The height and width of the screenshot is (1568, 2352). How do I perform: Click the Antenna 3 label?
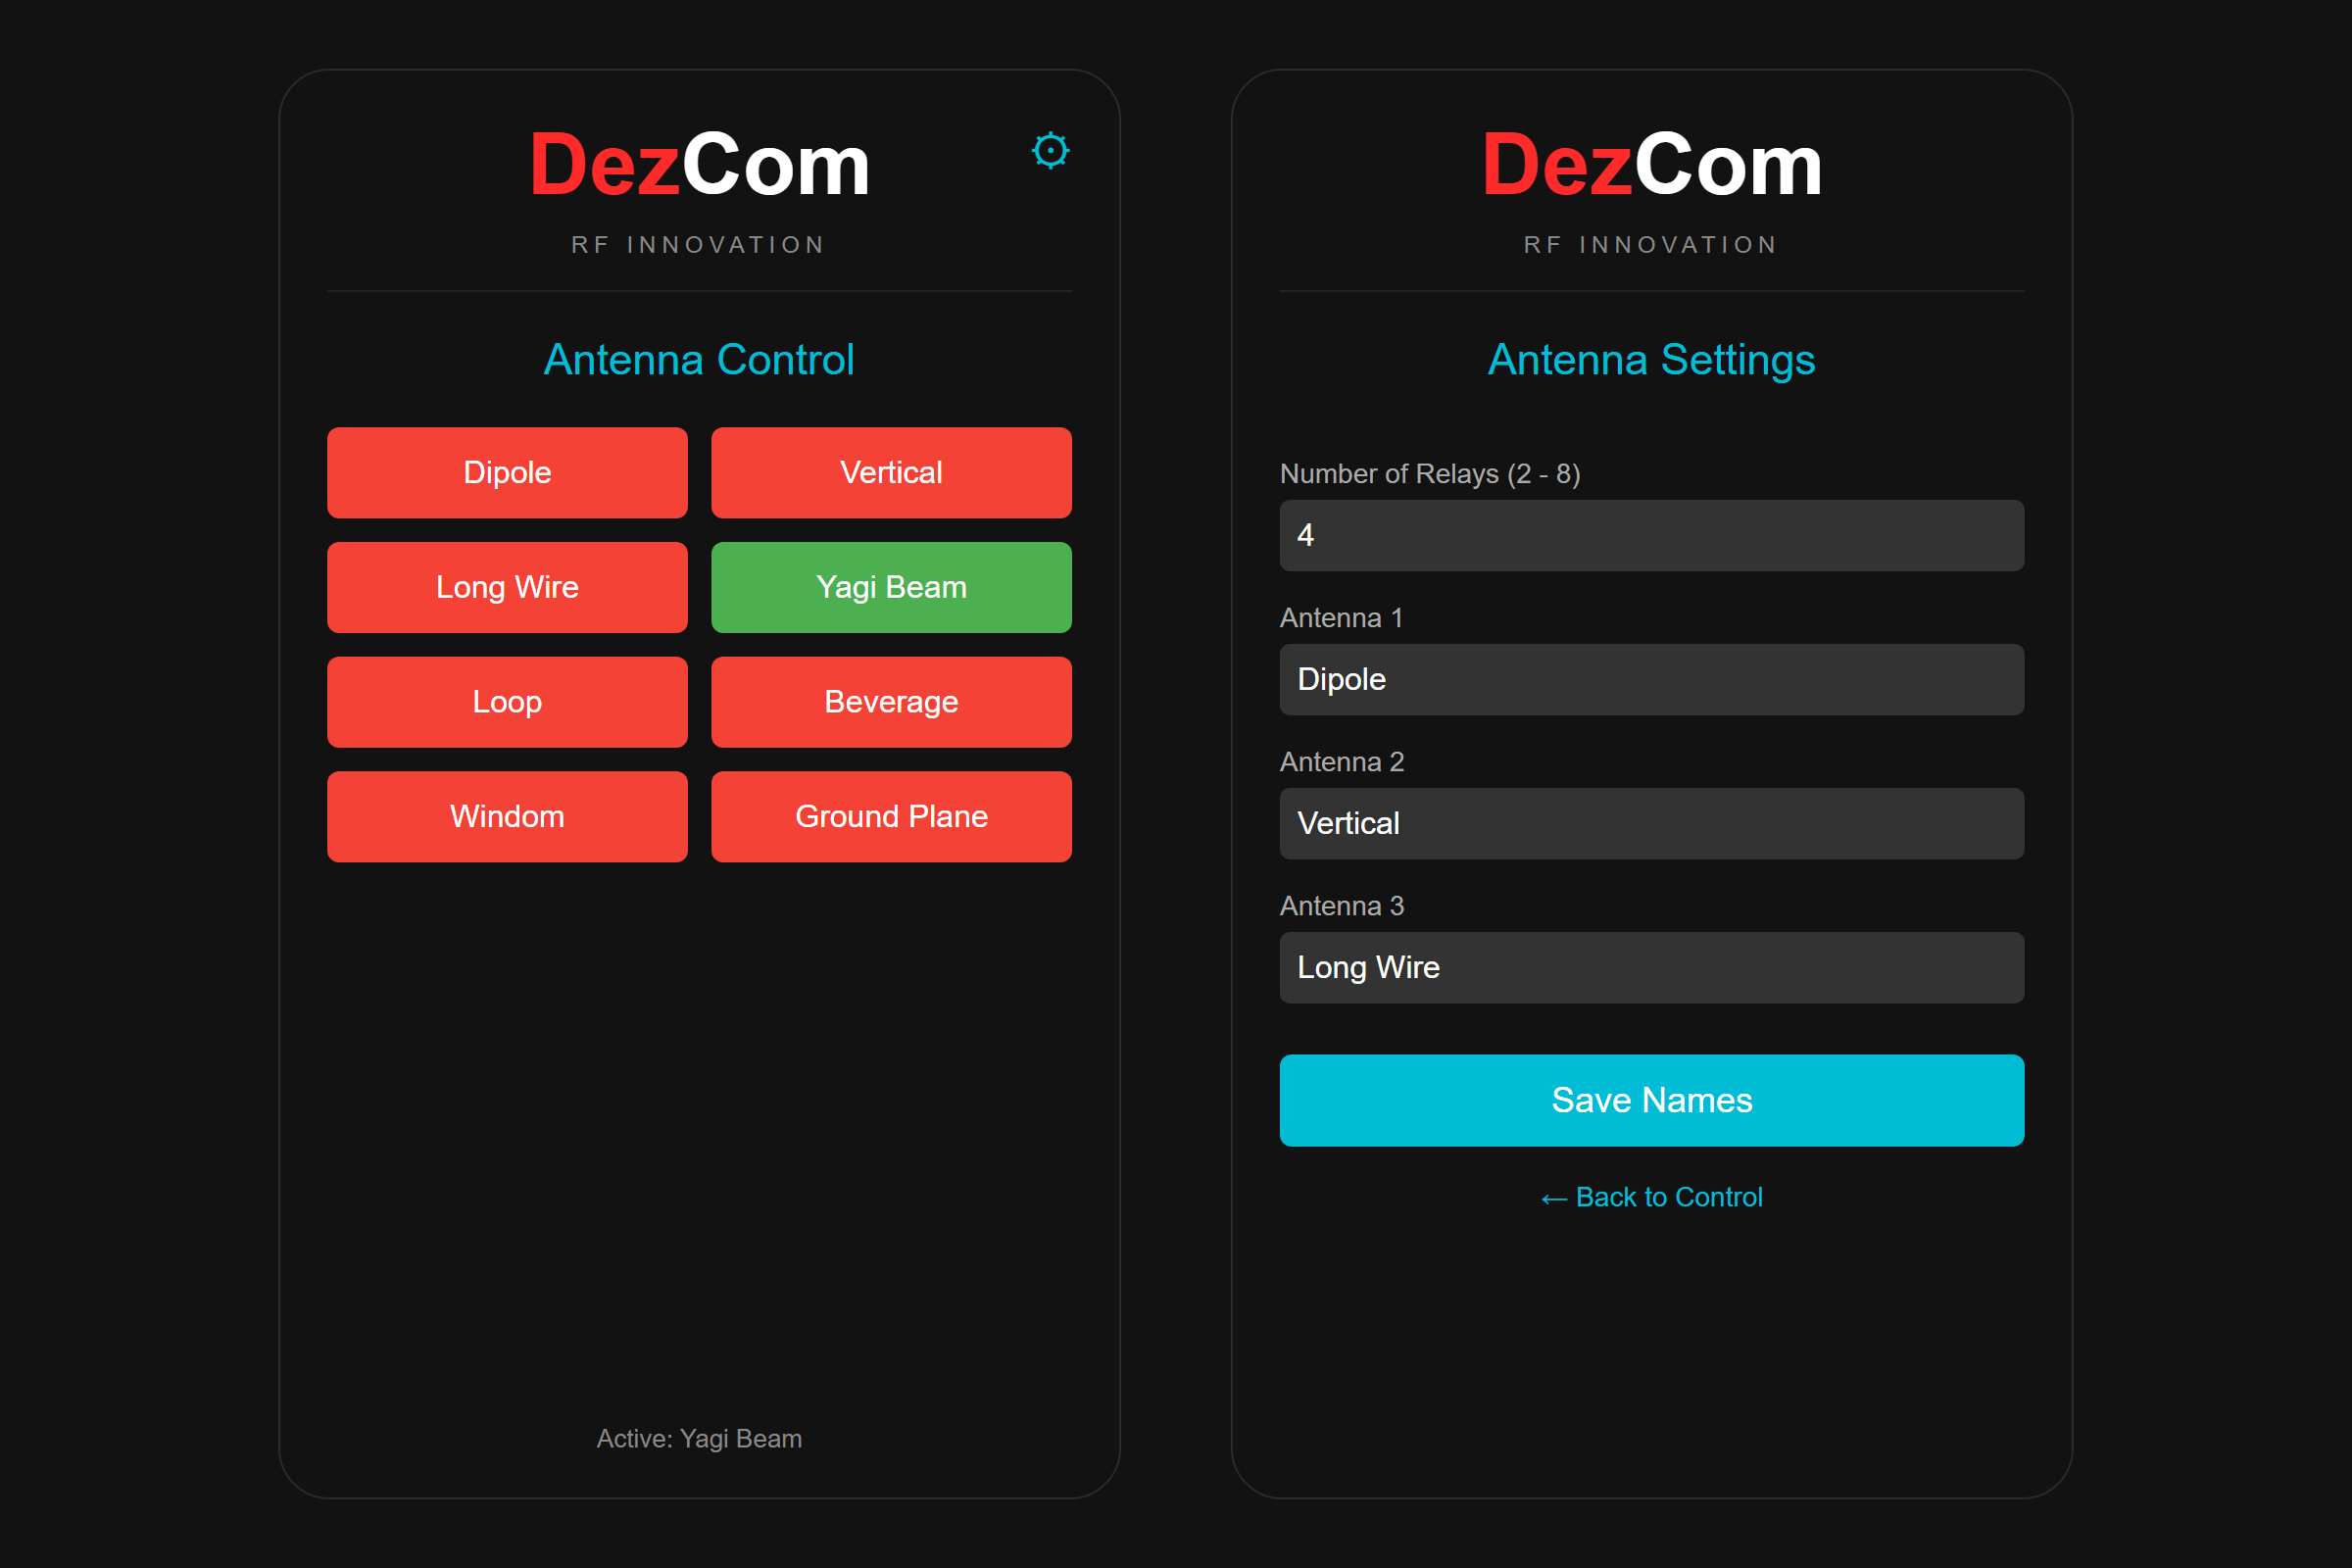(x=1342, y=906)
